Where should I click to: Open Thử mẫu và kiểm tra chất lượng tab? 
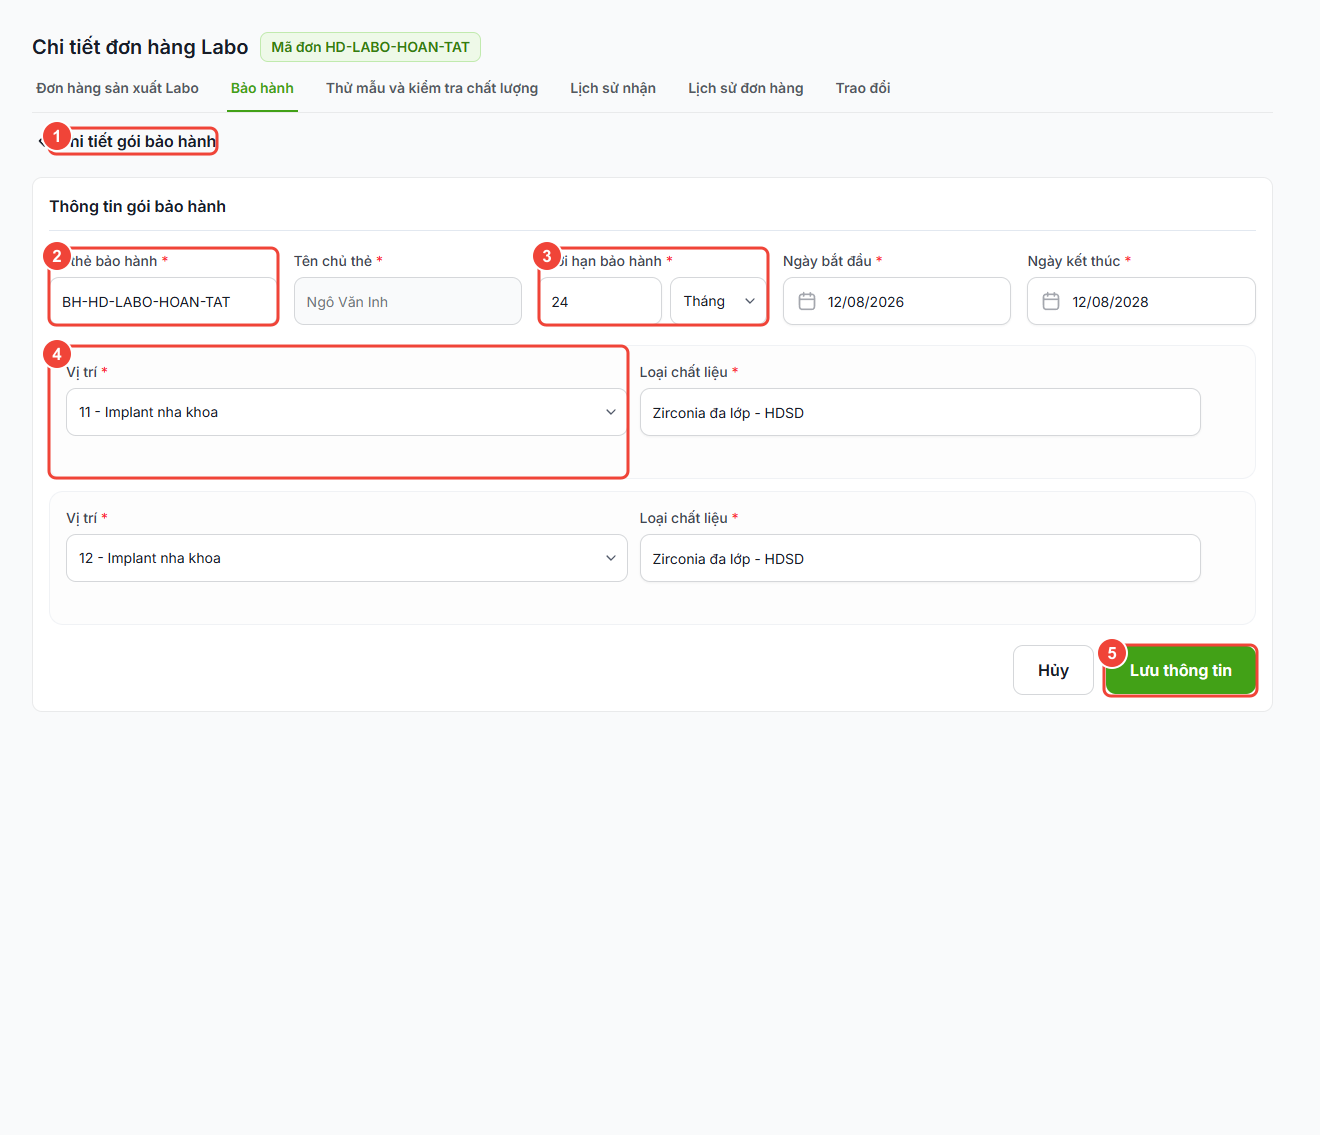432,88
